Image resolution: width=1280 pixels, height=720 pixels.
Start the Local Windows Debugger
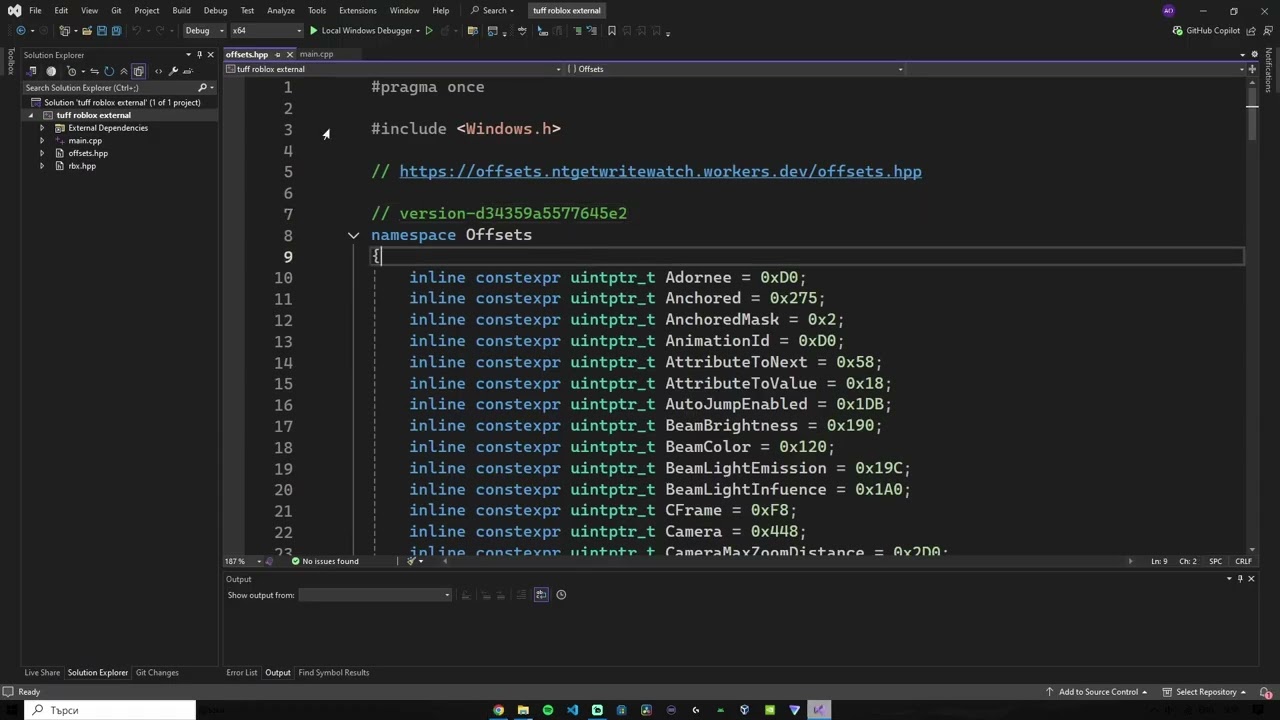pyautogui.click(x=360, y=30)
